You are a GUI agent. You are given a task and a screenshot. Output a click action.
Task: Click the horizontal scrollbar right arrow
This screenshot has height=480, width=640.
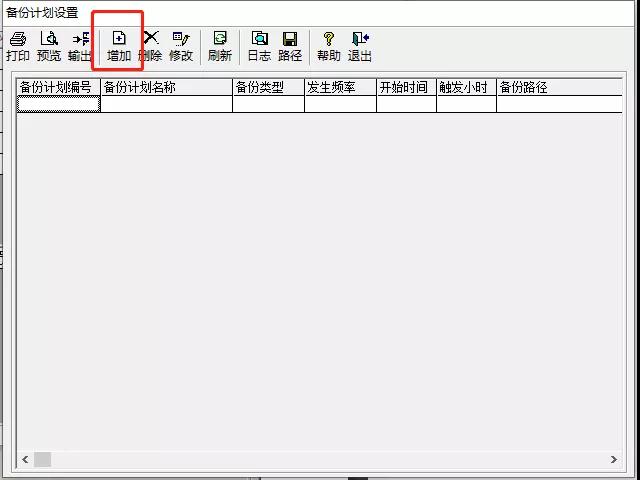(614, 460)
